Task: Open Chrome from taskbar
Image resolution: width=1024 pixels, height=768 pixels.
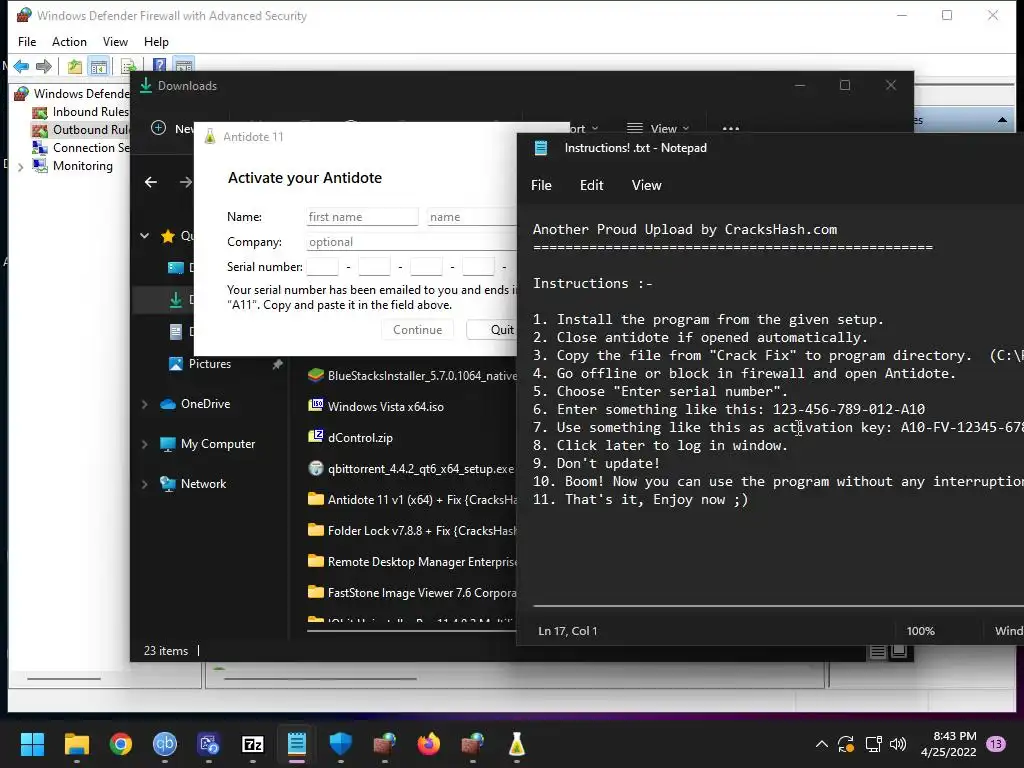Action: (121, 744)
